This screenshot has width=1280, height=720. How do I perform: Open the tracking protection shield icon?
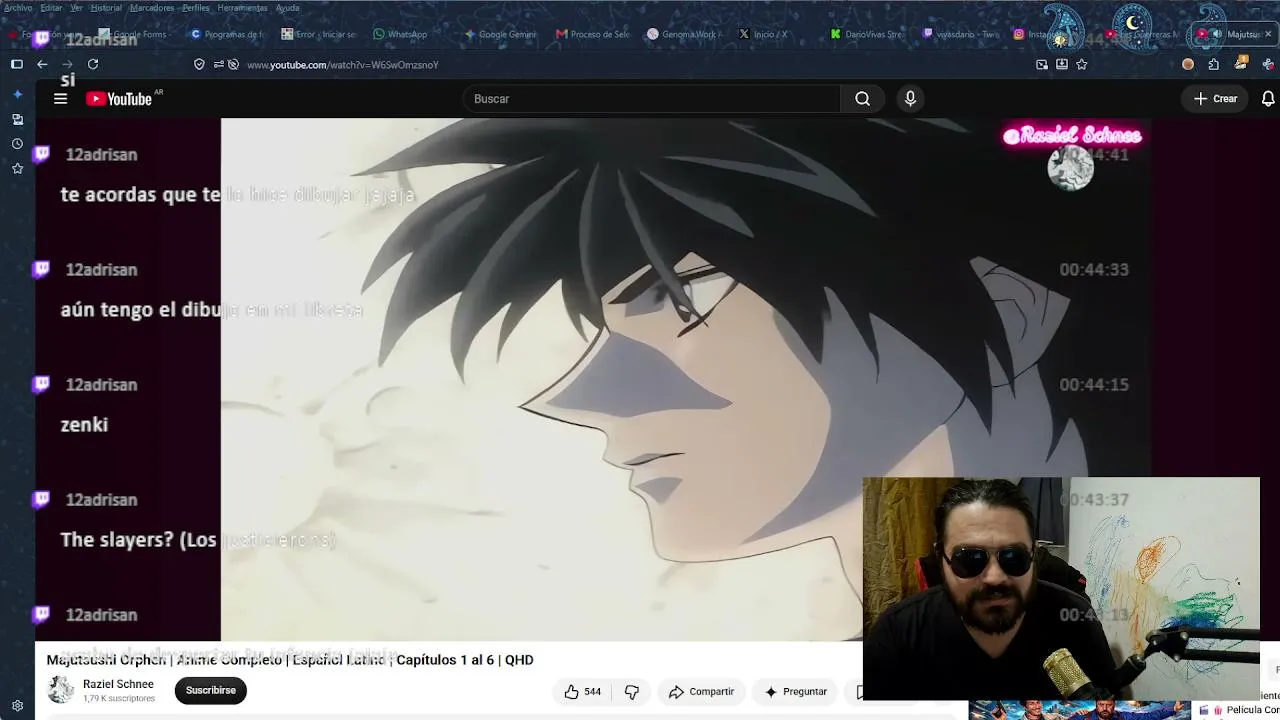(199, 64)
